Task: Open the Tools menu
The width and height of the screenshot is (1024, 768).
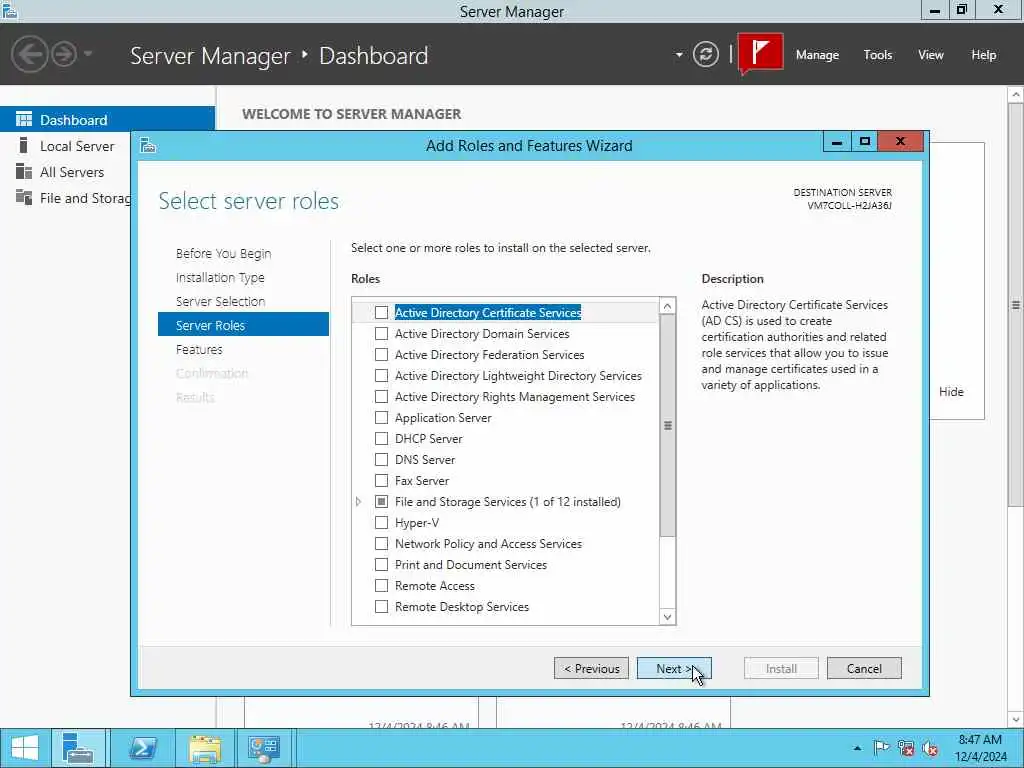Action: (878, 55)
